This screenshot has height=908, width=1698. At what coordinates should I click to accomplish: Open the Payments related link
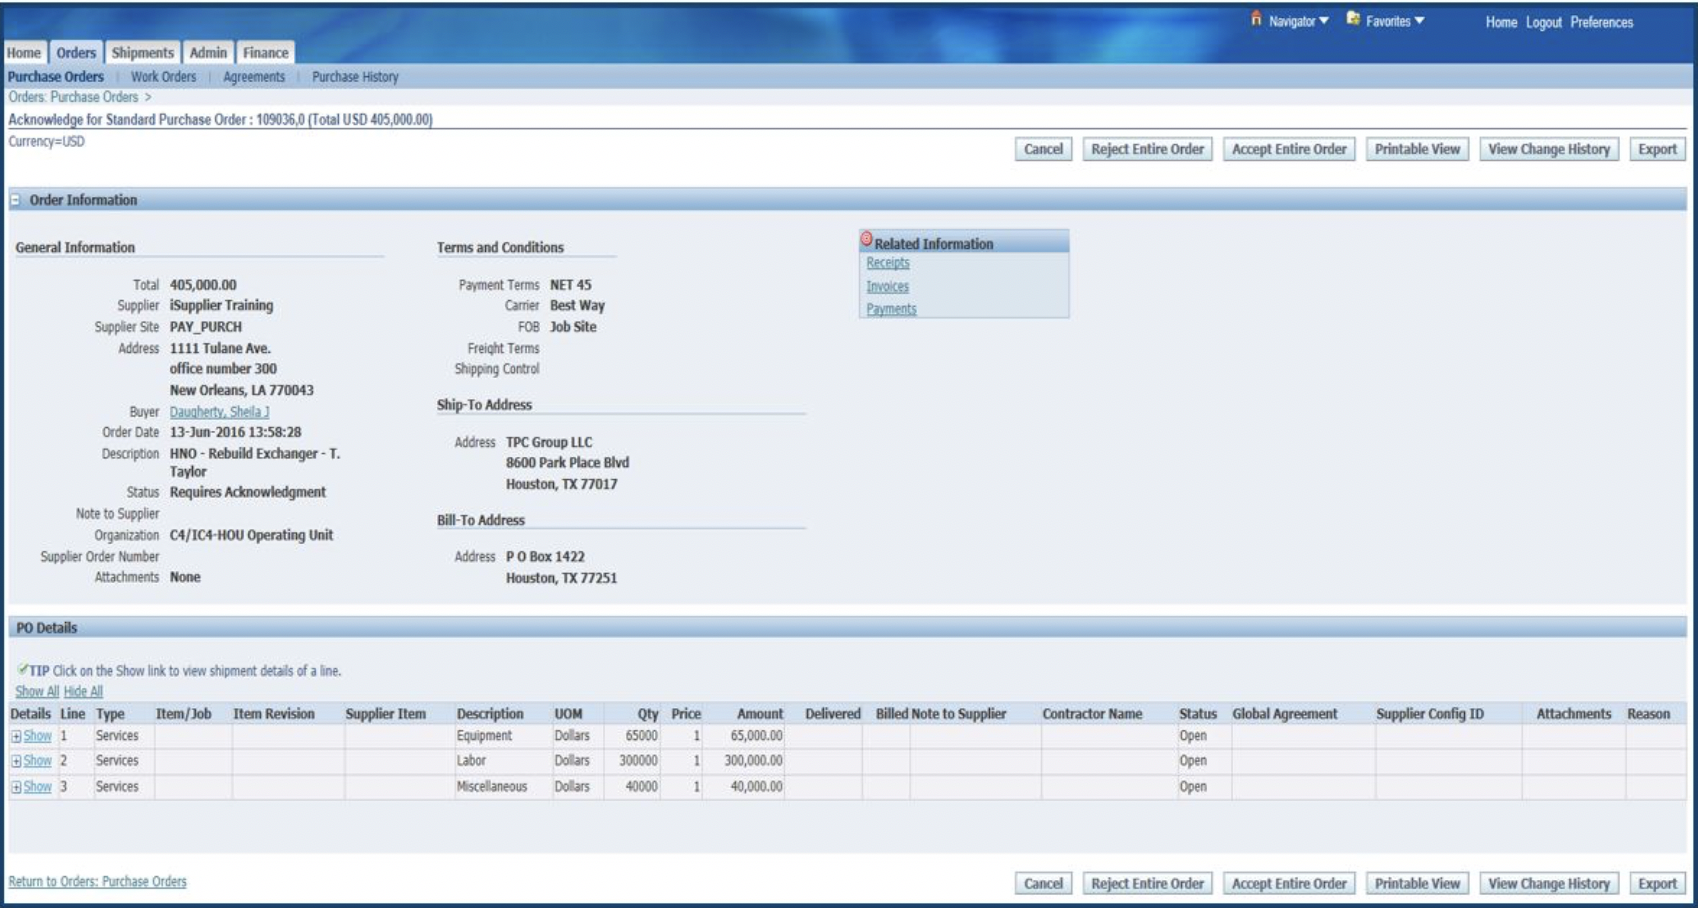pos(891,309)
